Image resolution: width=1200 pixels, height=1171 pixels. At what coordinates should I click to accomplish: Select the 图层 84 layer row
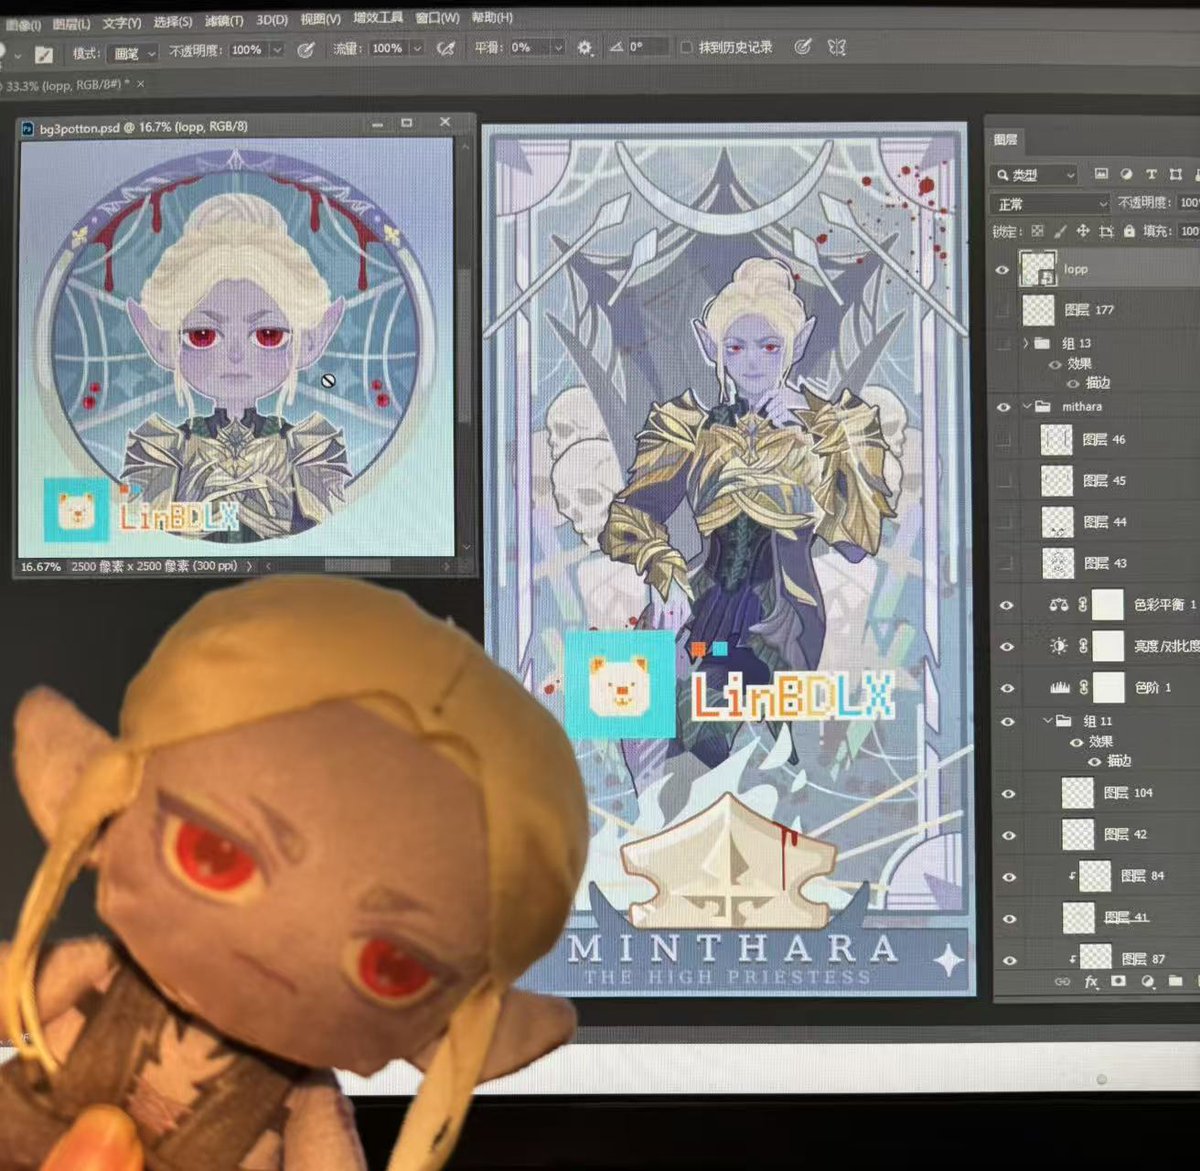coord(1109,876)
